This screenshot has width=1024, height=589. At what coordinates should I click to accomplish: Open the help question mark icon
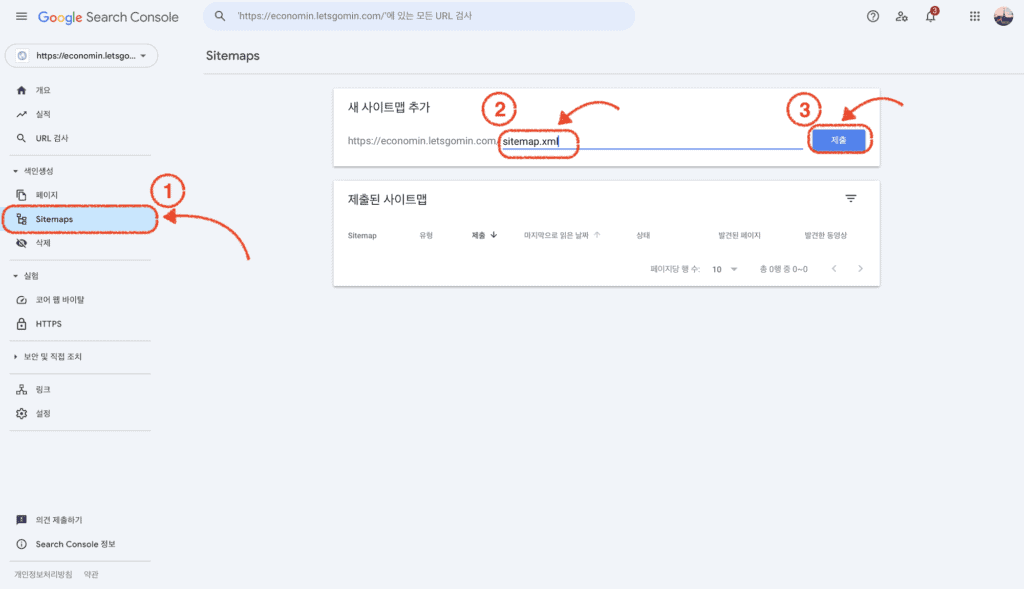point(872,16)
